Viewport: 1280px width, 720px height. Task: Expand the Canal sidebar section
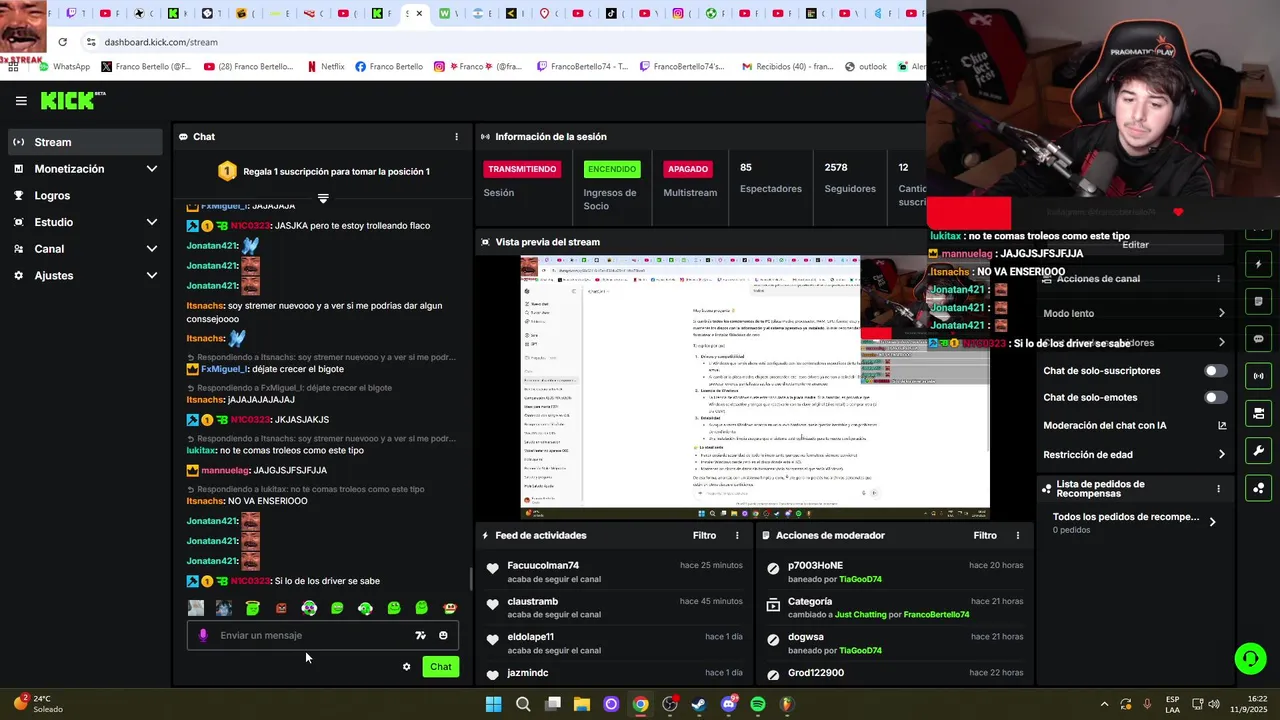coord(85,249)
